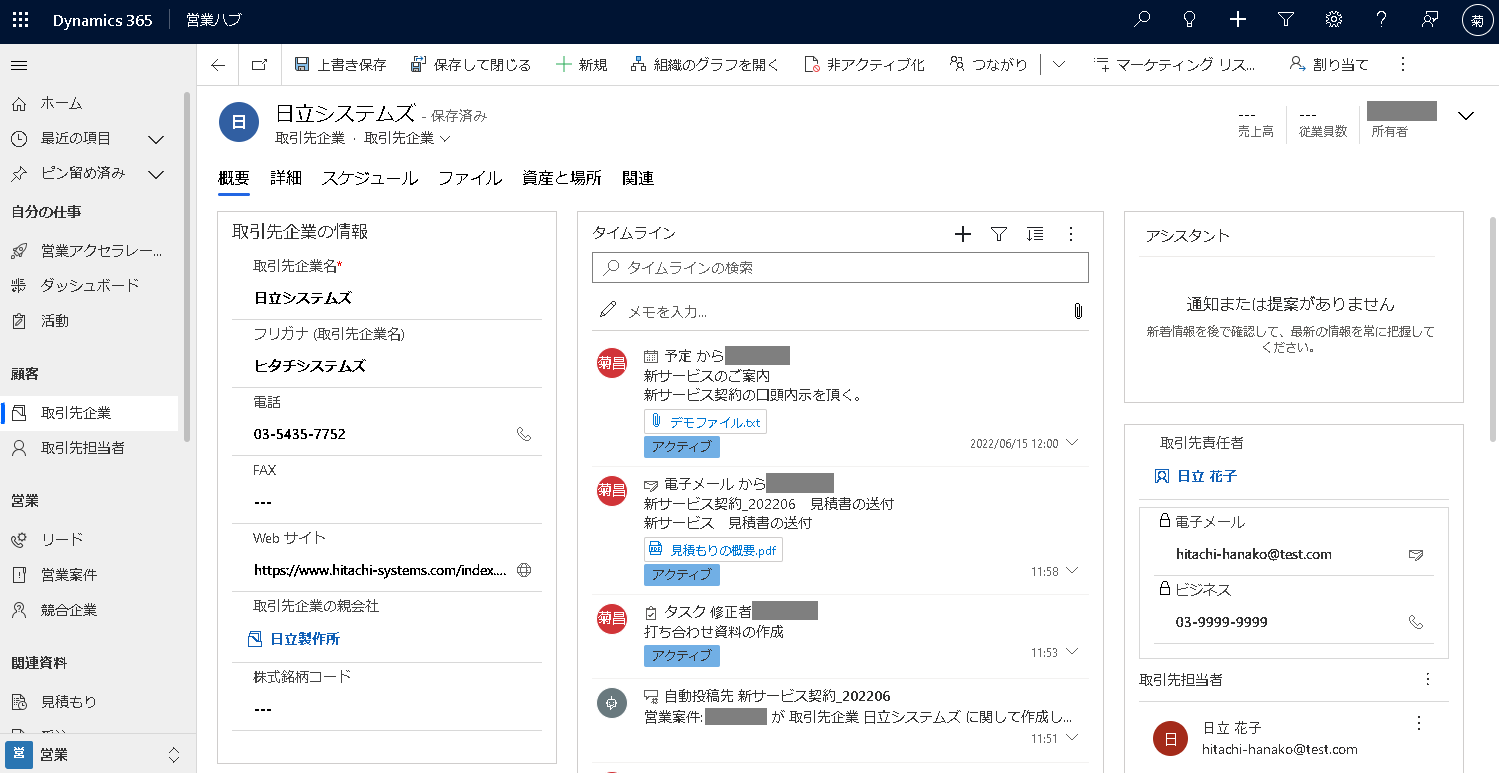Switch to the 資産と場所 tab
1499x773 pixels.
tap(562, 178)
